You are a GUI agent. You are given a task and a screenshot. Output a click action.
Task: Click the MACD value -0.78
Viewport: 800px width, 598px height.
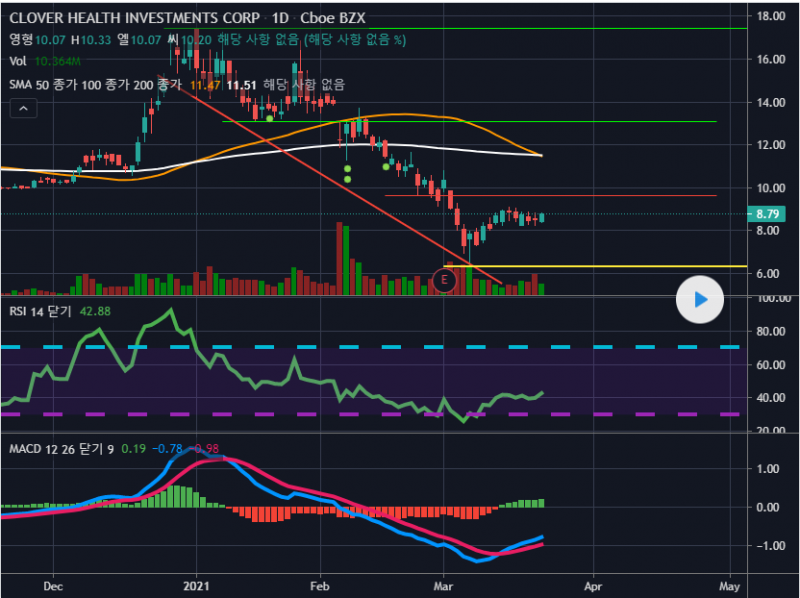[167, 449]
